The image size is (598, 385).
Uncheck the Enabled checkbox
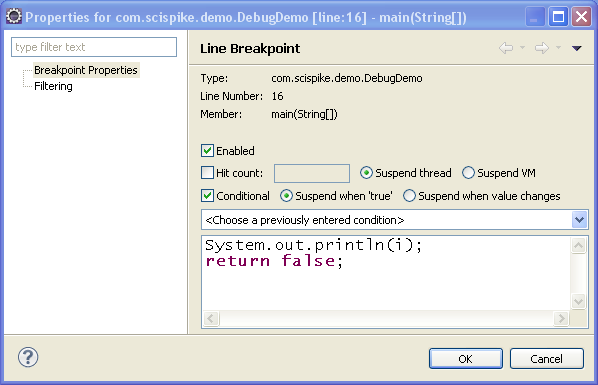(207, 151)
